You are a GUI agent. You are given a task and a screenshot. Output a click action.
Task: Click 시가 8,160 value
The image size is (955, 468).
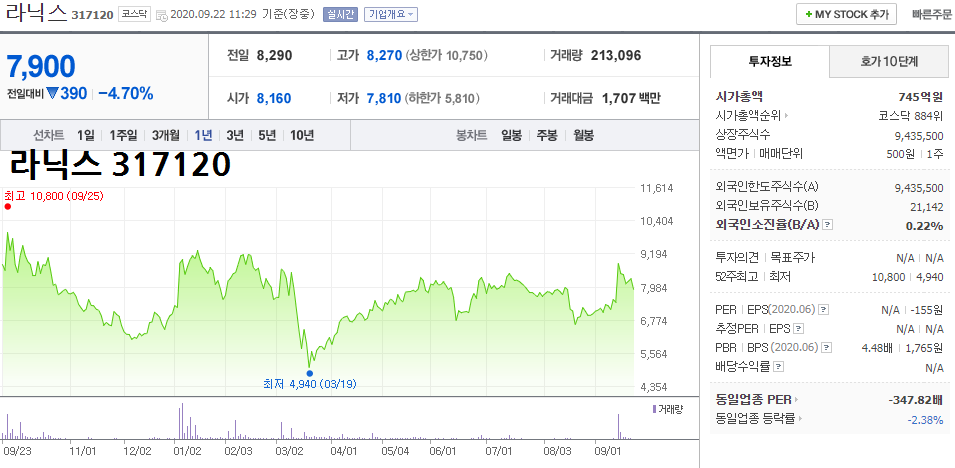tap(273, 98)
